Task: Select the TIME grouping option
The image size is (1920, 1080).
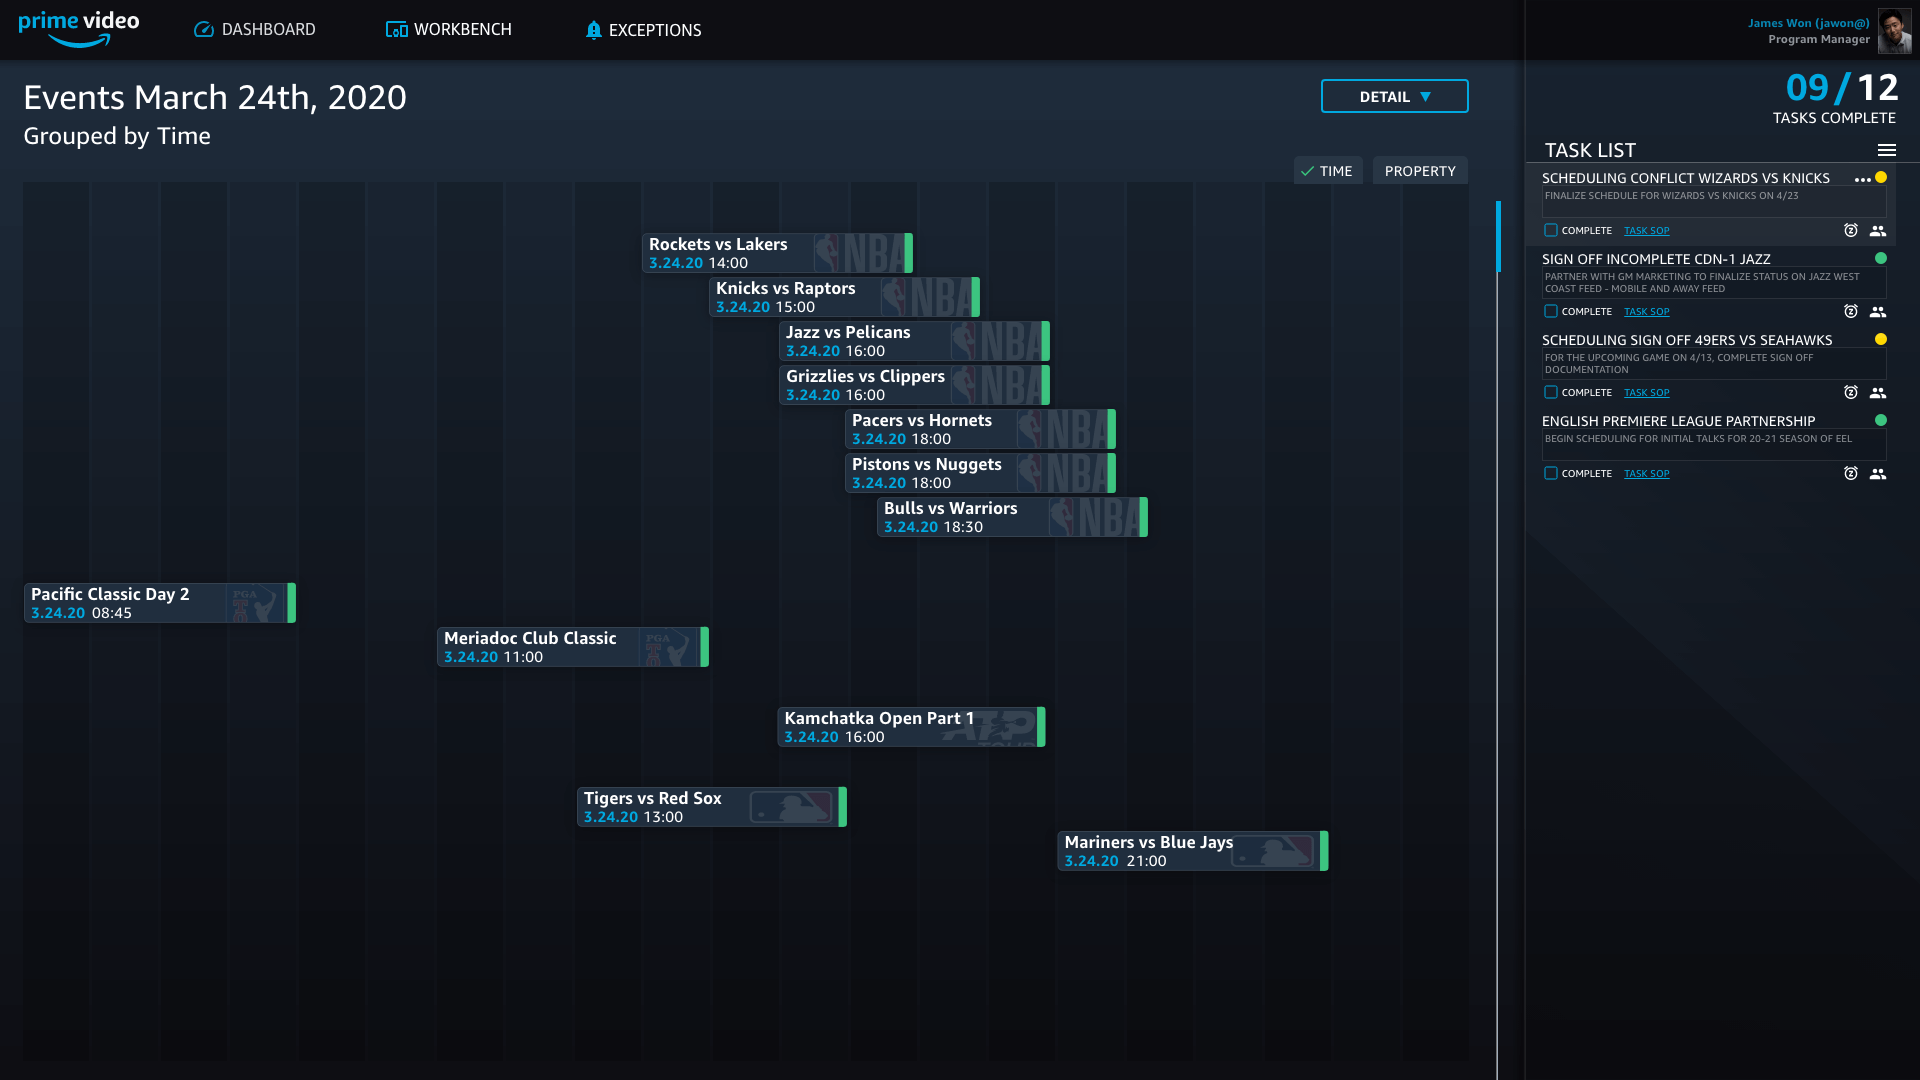Action: [1327, 171]
